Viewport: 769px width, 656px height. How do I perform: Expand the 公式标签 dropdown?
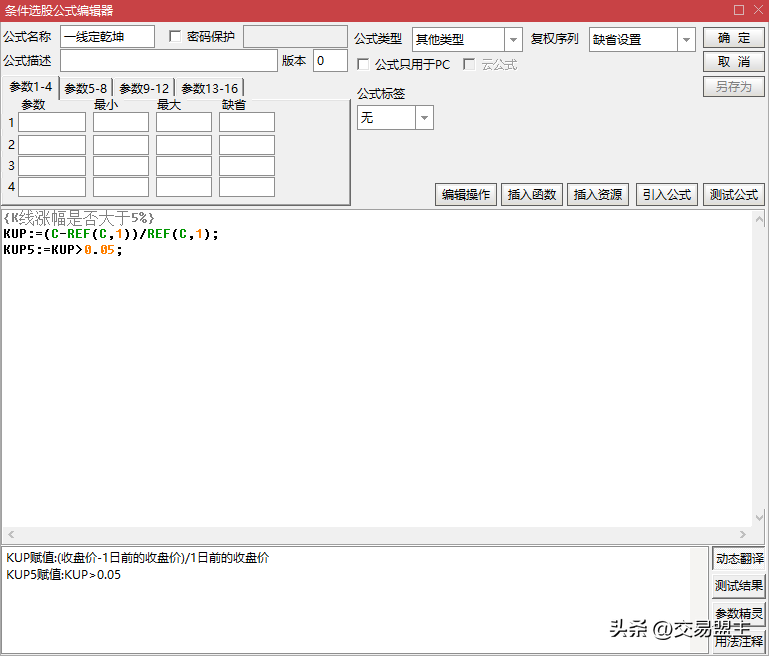tap(424, 118)
